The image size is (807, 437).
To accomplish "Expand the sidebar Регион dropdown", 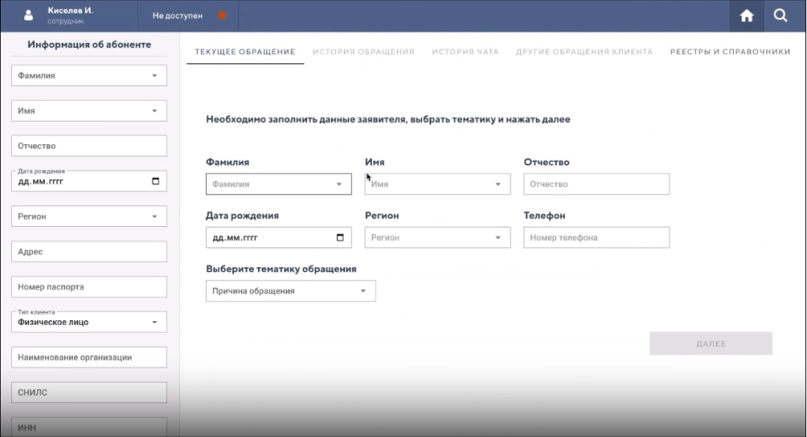I will coord(89,216).
